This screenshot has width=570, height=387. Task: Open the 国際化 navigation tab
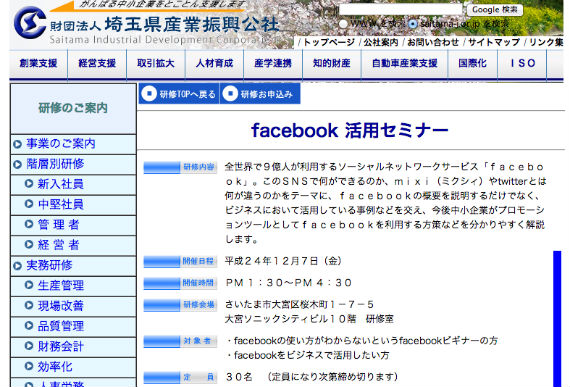click(472, 64)
